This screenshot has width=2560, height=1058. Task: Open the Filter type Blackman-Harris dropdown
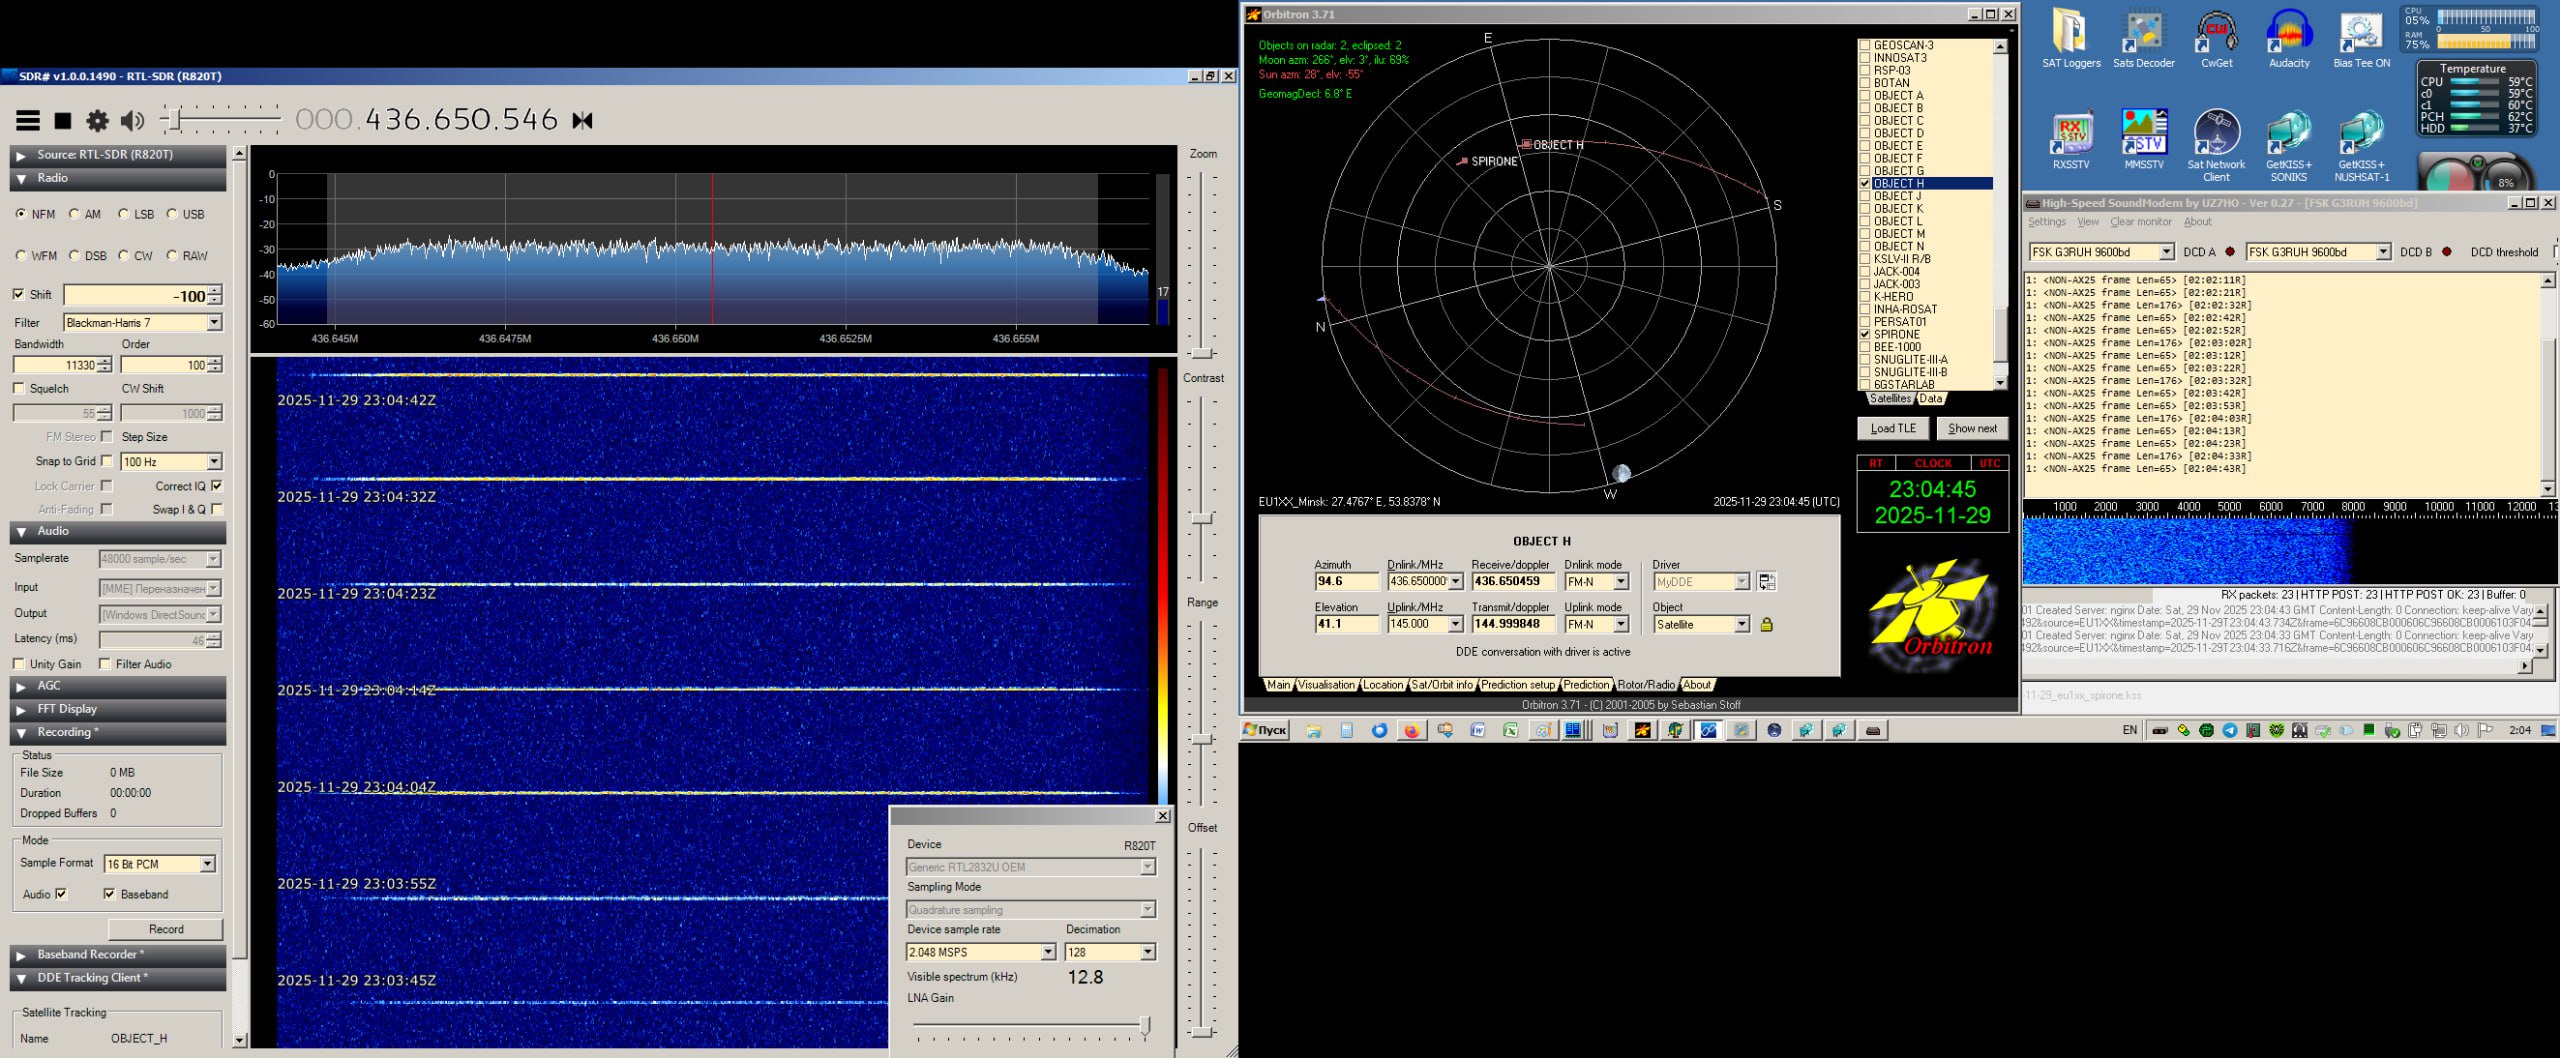point(214,322)
